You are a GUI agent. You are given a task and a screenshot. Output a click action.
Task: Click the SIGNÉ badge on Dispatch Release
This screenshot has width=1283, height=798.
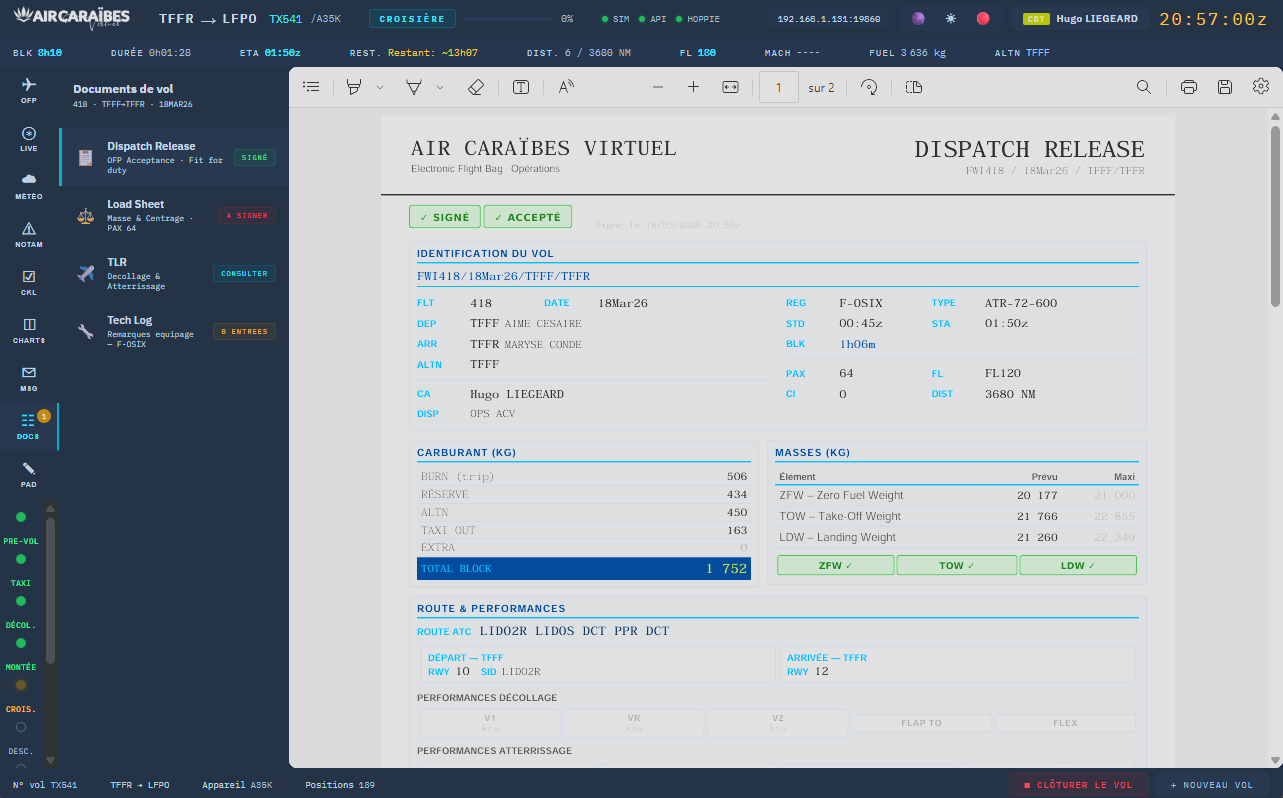point(255,157)
